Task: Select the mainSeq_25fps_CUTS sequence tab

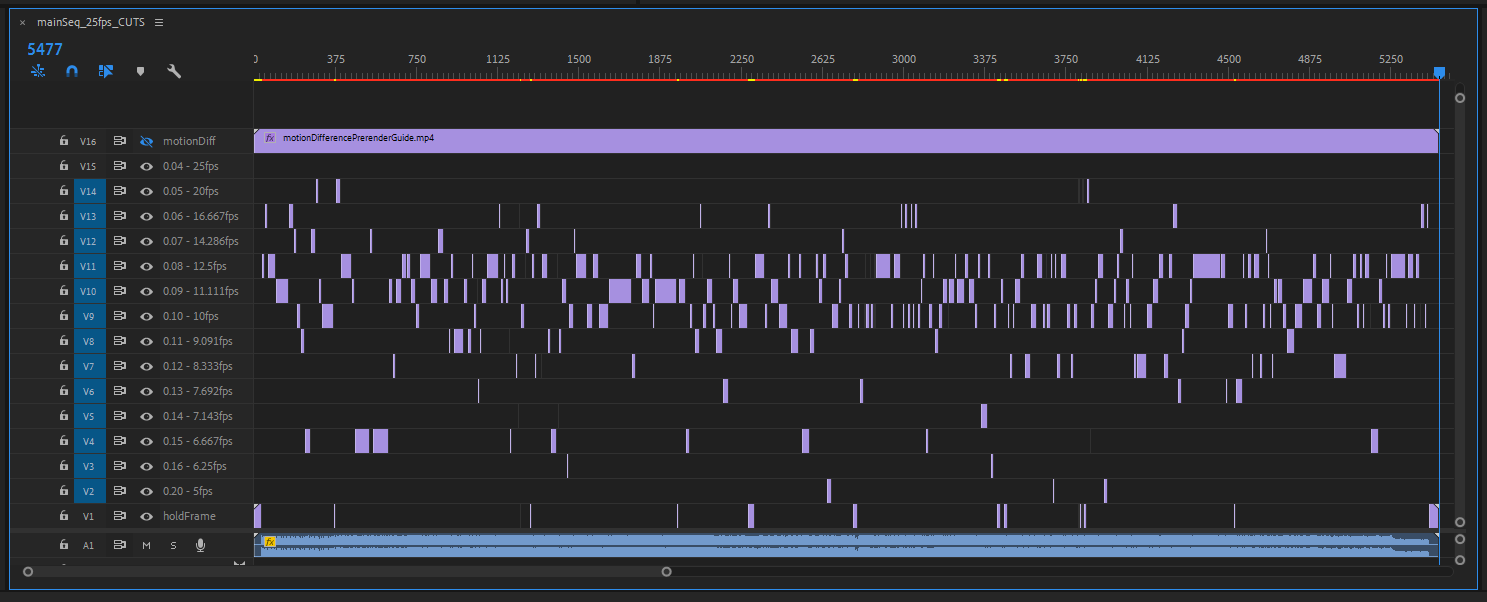Action: tap(90, 22)
